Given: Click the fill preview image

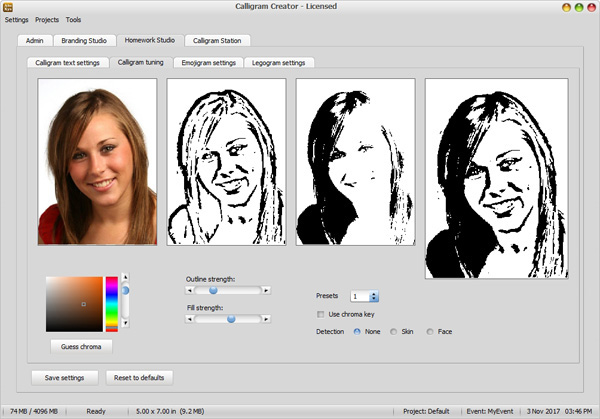Looking at the screenshot, I should [355, 161].
